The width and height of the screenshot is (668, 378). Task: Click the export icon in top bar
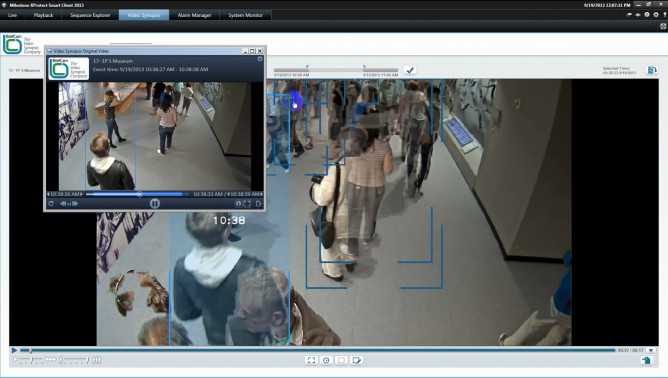coord(629,15)
